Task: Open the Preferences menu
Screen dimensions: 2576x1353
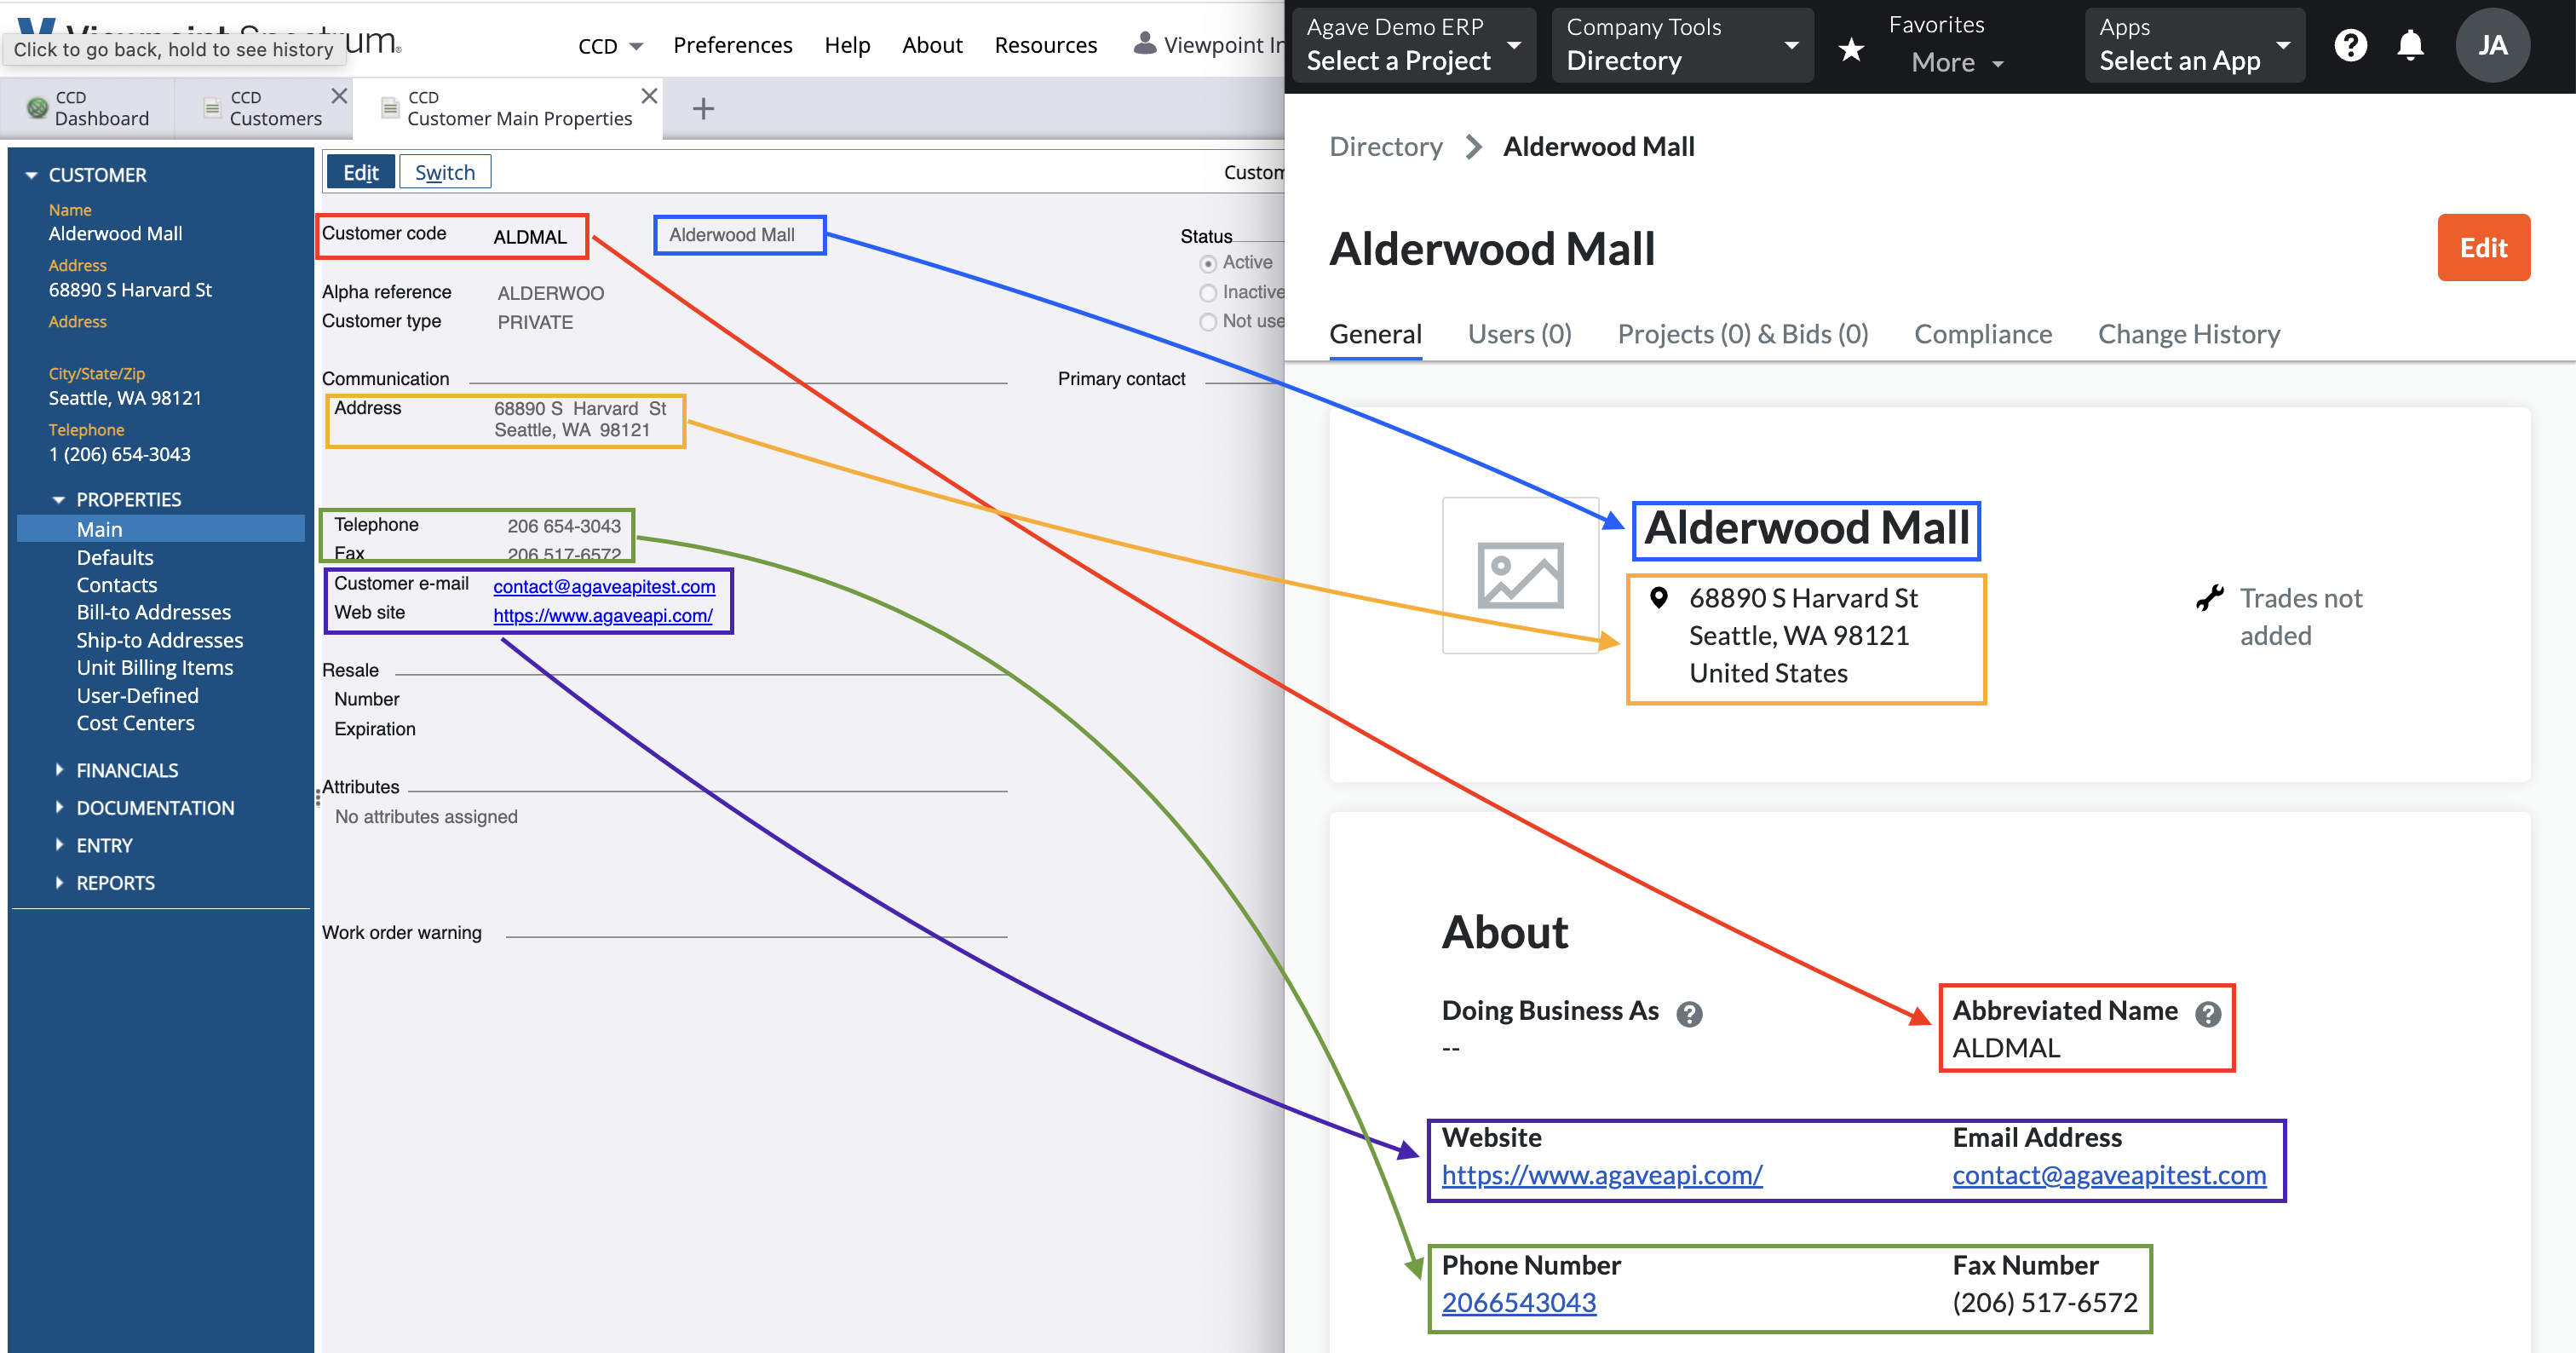Action: pyautogui.click(x=732, y=45)
